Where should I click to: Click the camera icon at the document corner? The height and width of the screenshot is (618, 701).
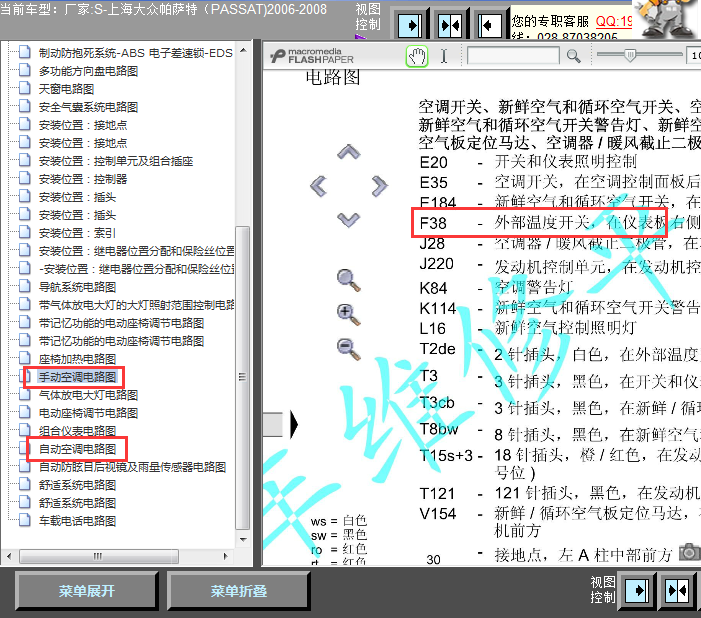(689, 552)
